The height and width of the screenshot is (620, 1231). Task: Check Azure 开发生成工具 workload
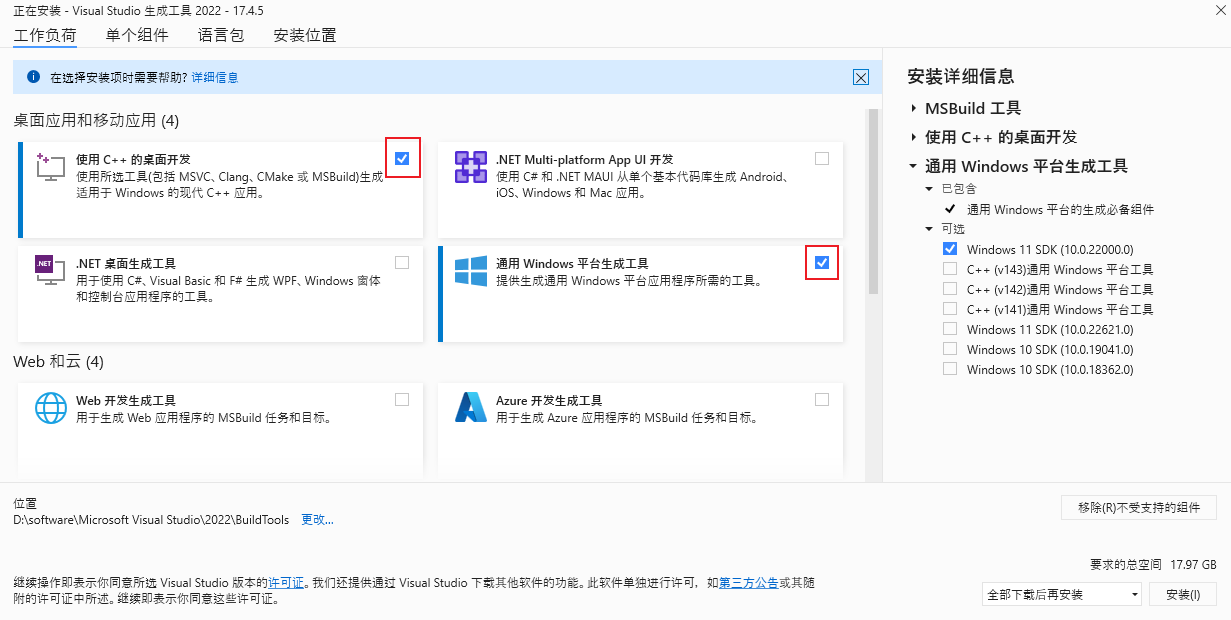[822, 399]
